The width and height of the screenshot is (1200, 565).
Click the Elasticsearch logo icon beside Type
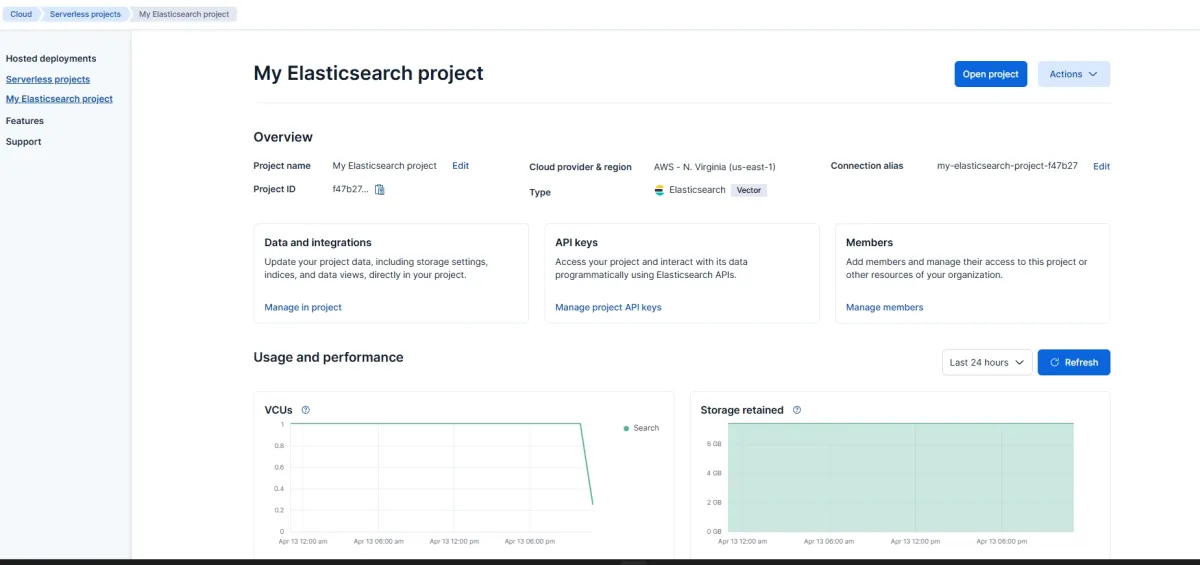click(x=659, y=190)
